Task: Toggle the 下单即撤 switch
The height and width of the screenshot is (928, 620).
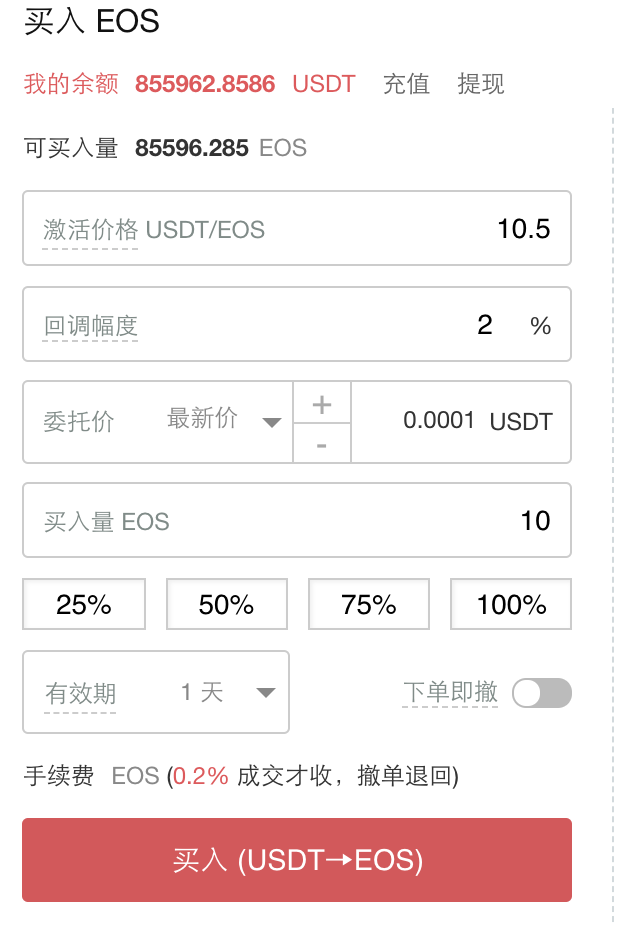Action: click(541, 692)
